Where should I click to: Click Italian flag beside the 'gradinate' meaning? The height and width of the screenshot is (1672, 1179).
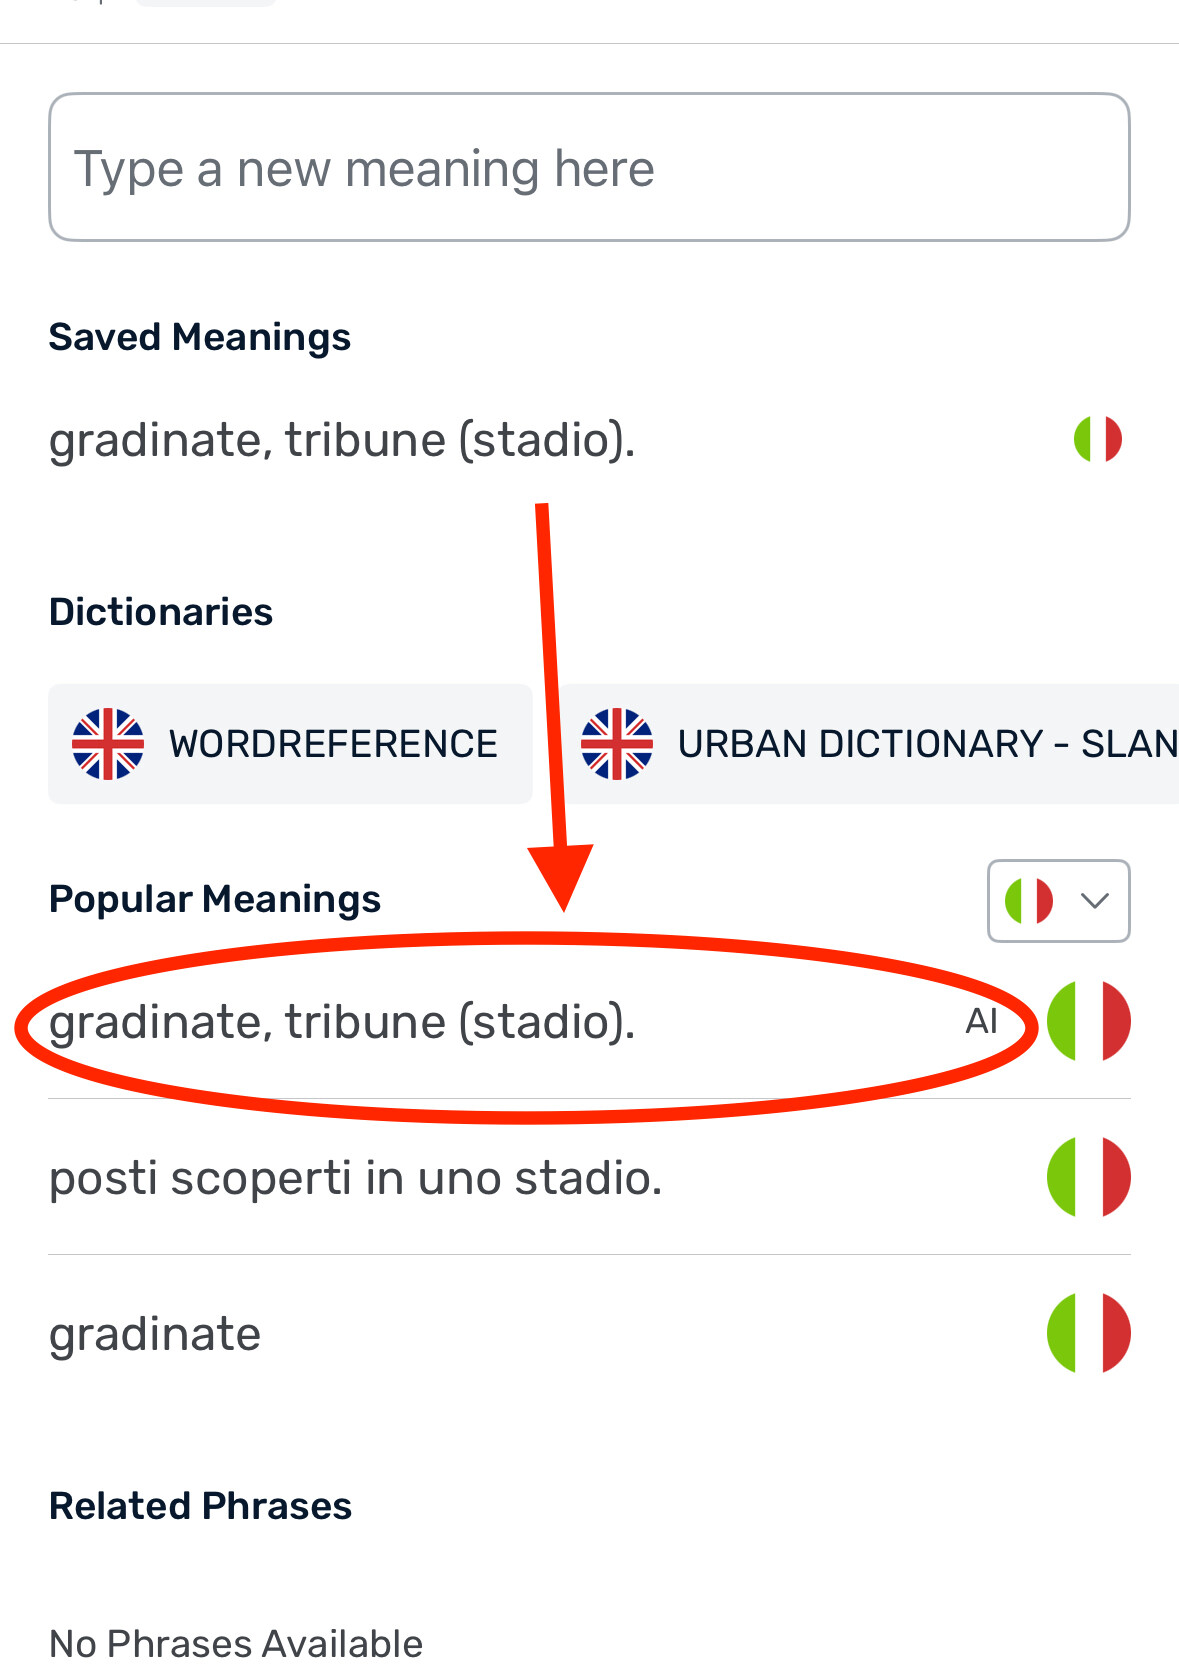(1089, 1333)
